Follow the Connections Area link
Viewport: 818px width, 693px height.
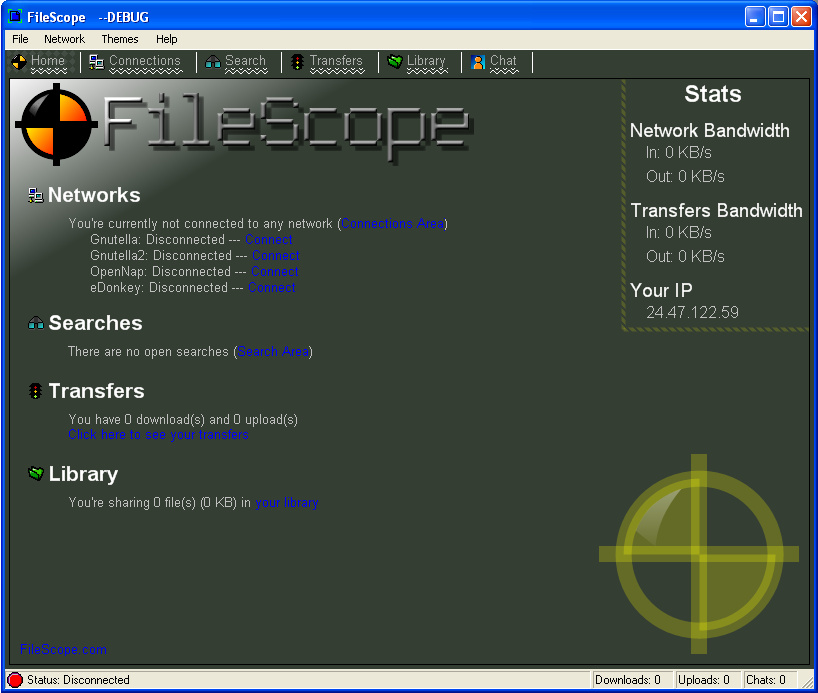pos(392,223)
